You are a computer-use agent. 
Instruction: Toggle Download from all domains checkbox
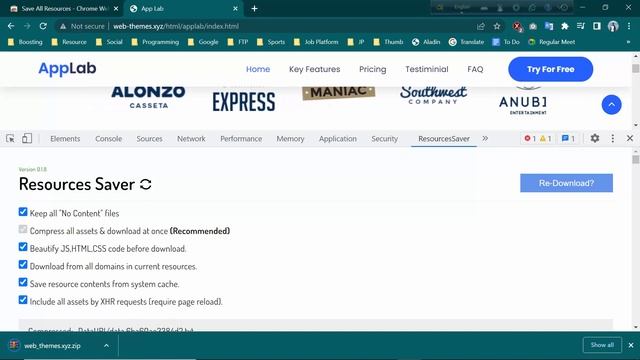(23, 264)
